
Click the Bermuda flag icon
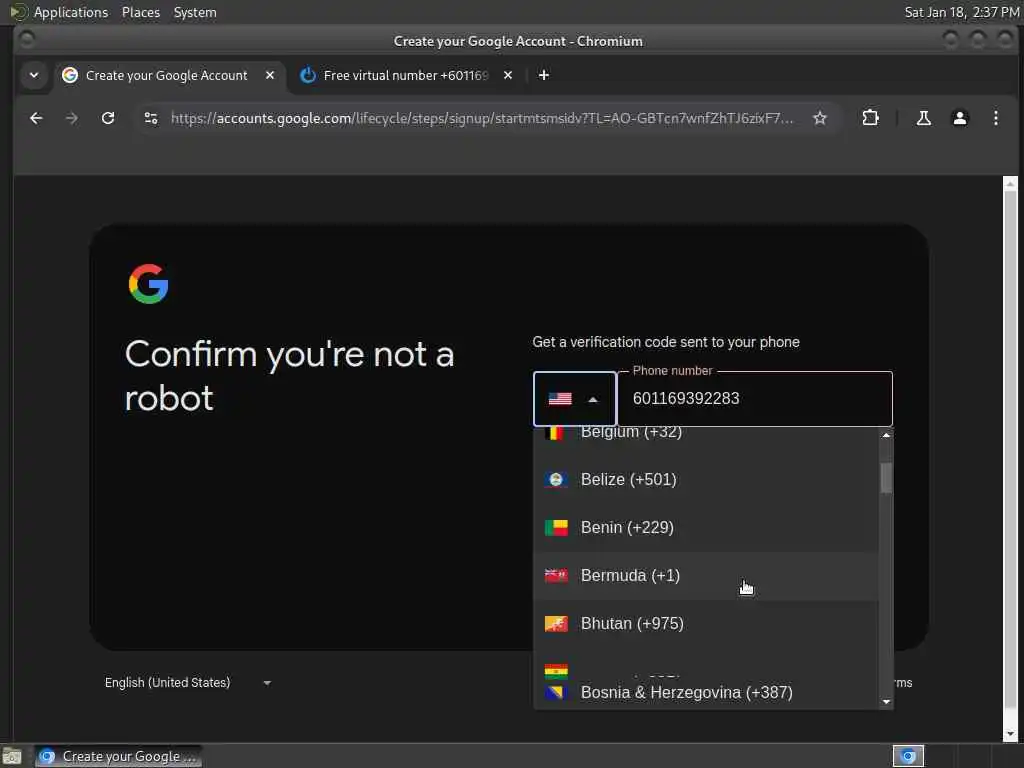(556, 576)
